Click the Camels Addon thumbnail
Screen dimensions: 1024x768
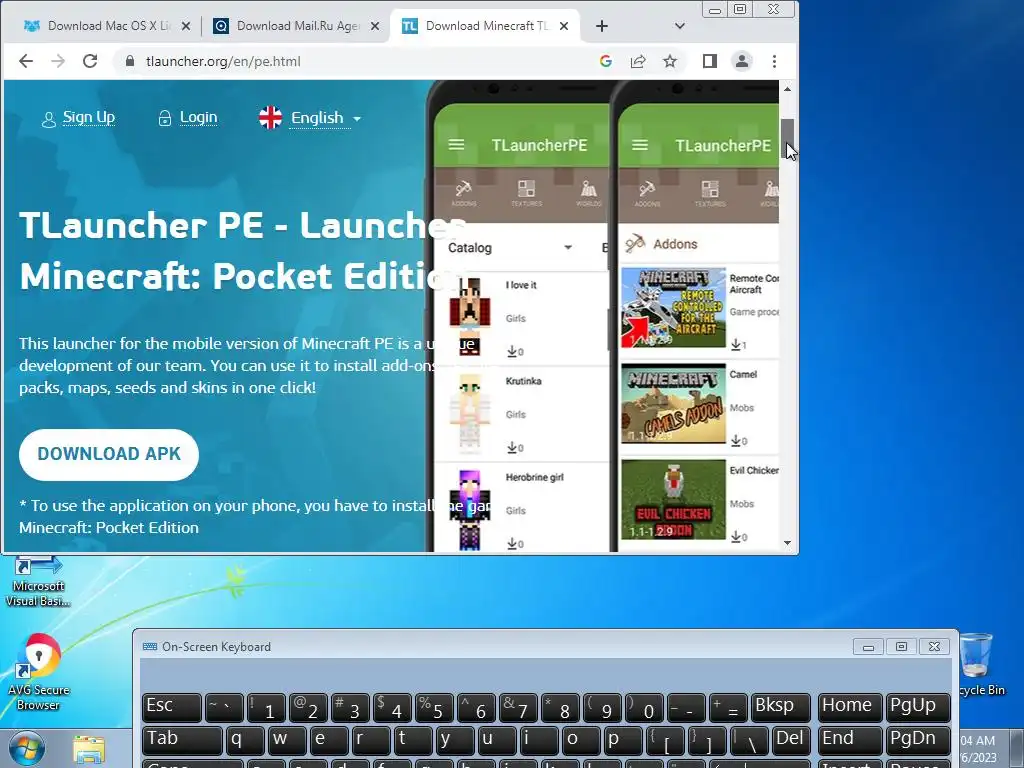pos(673,404)
